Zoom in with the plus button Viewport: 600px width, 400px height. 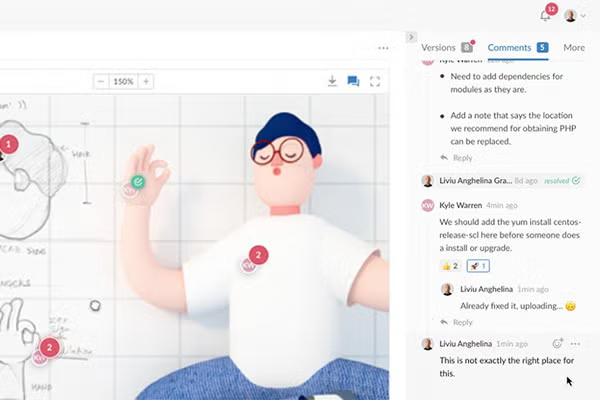(146, 81)
